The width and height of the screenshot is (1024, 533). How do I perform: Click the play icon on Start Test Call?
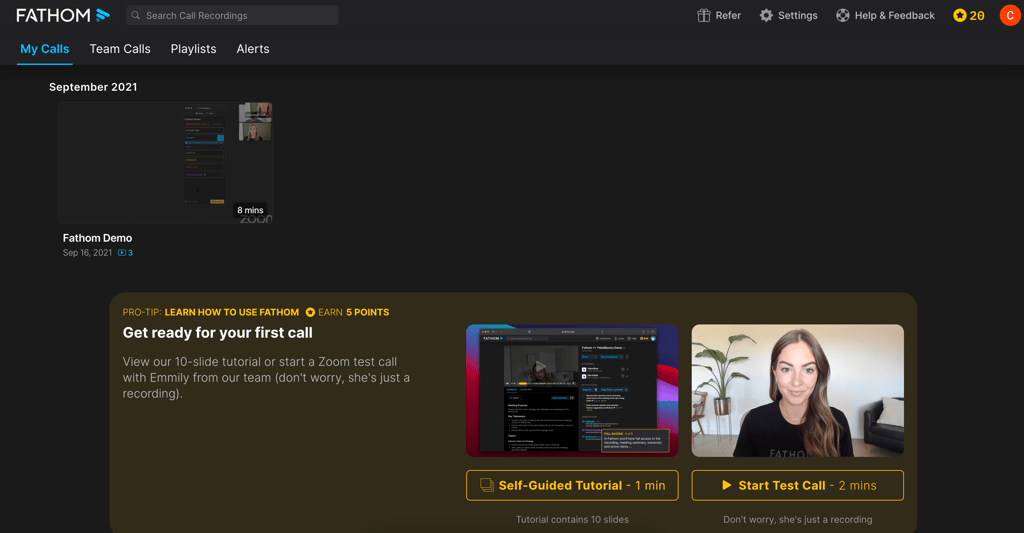tap(726, 485)
